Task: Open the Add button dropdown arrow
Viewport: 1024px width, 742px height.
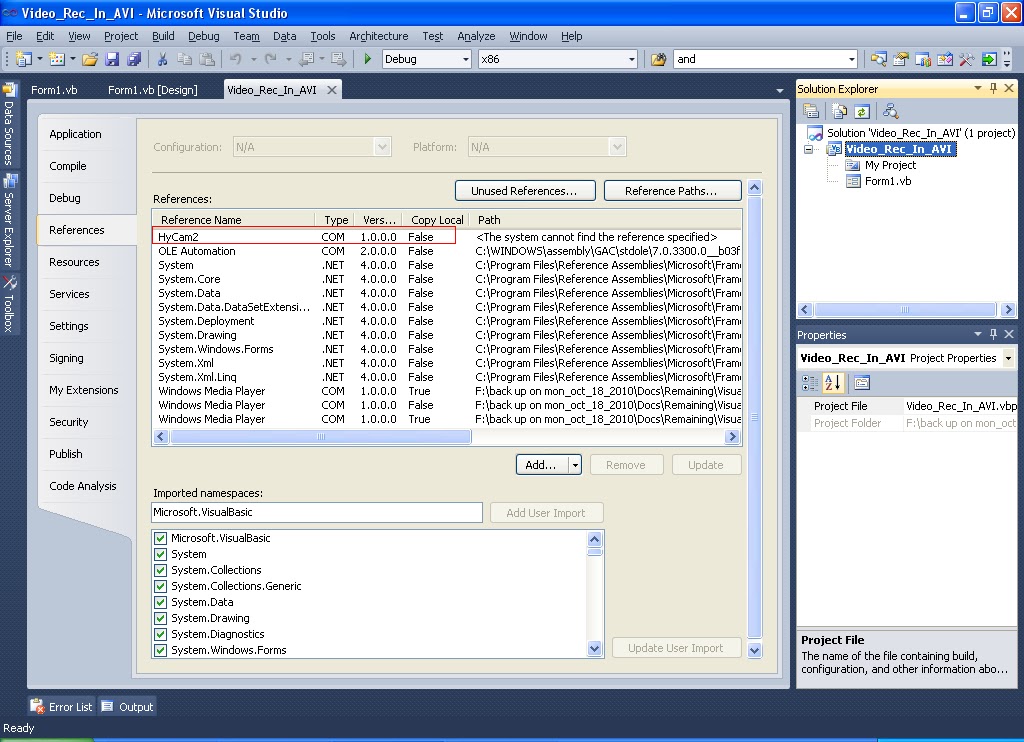Action: 575,465
